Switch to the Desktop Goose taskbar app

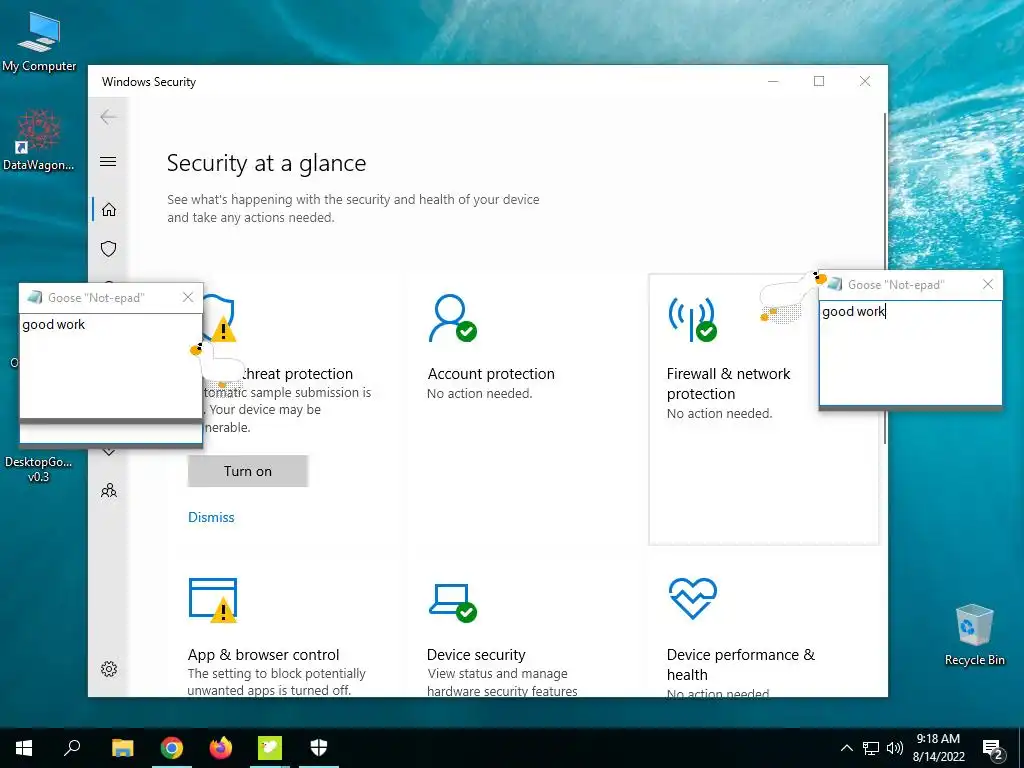tap(270, 748)
